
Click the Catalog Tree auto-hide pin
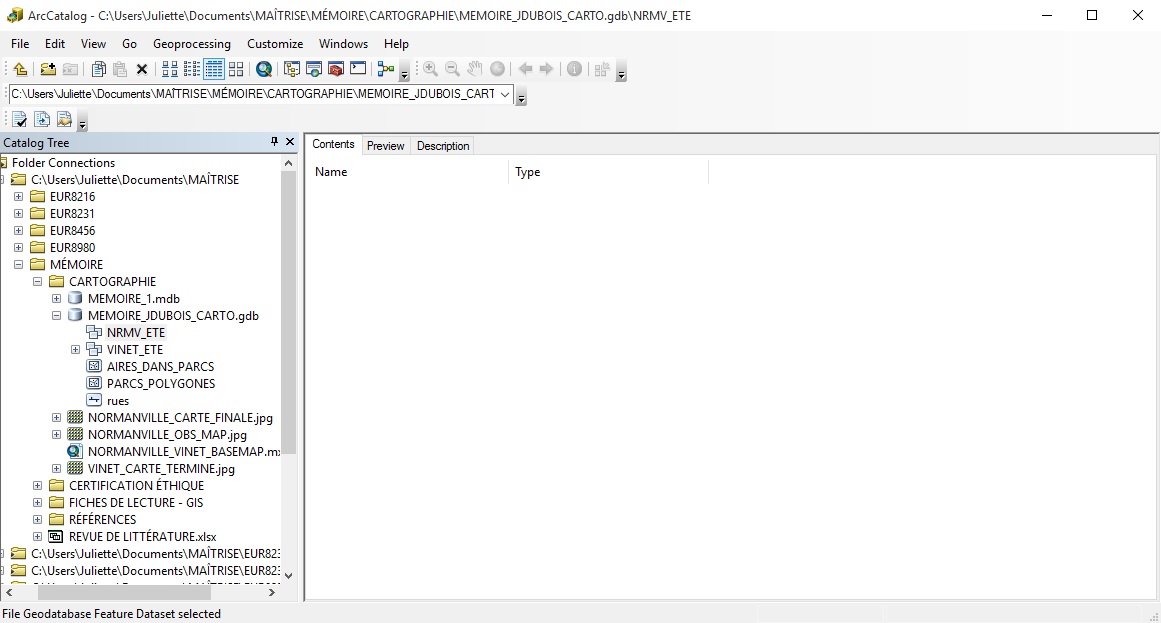(276, 141)
